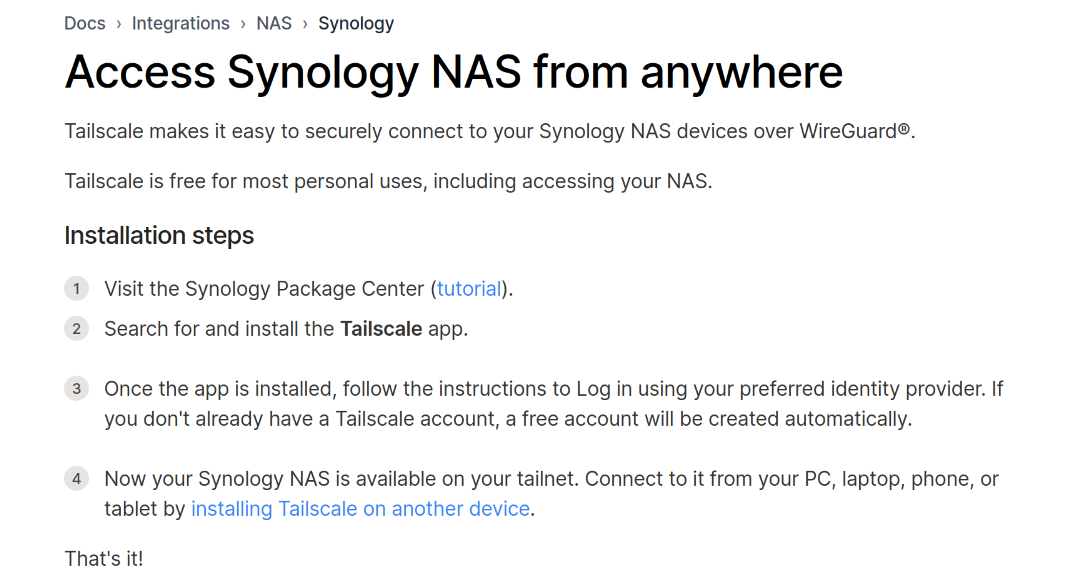Click the step 3 identity provider instructions
The image size is (1070, 588).
[553, 404]
